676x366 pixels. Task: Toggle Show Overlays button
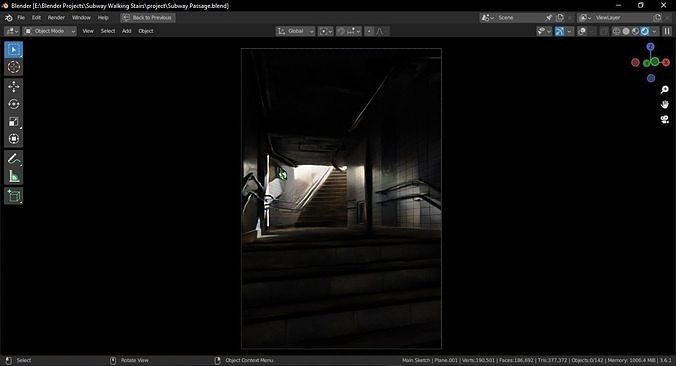582,31
